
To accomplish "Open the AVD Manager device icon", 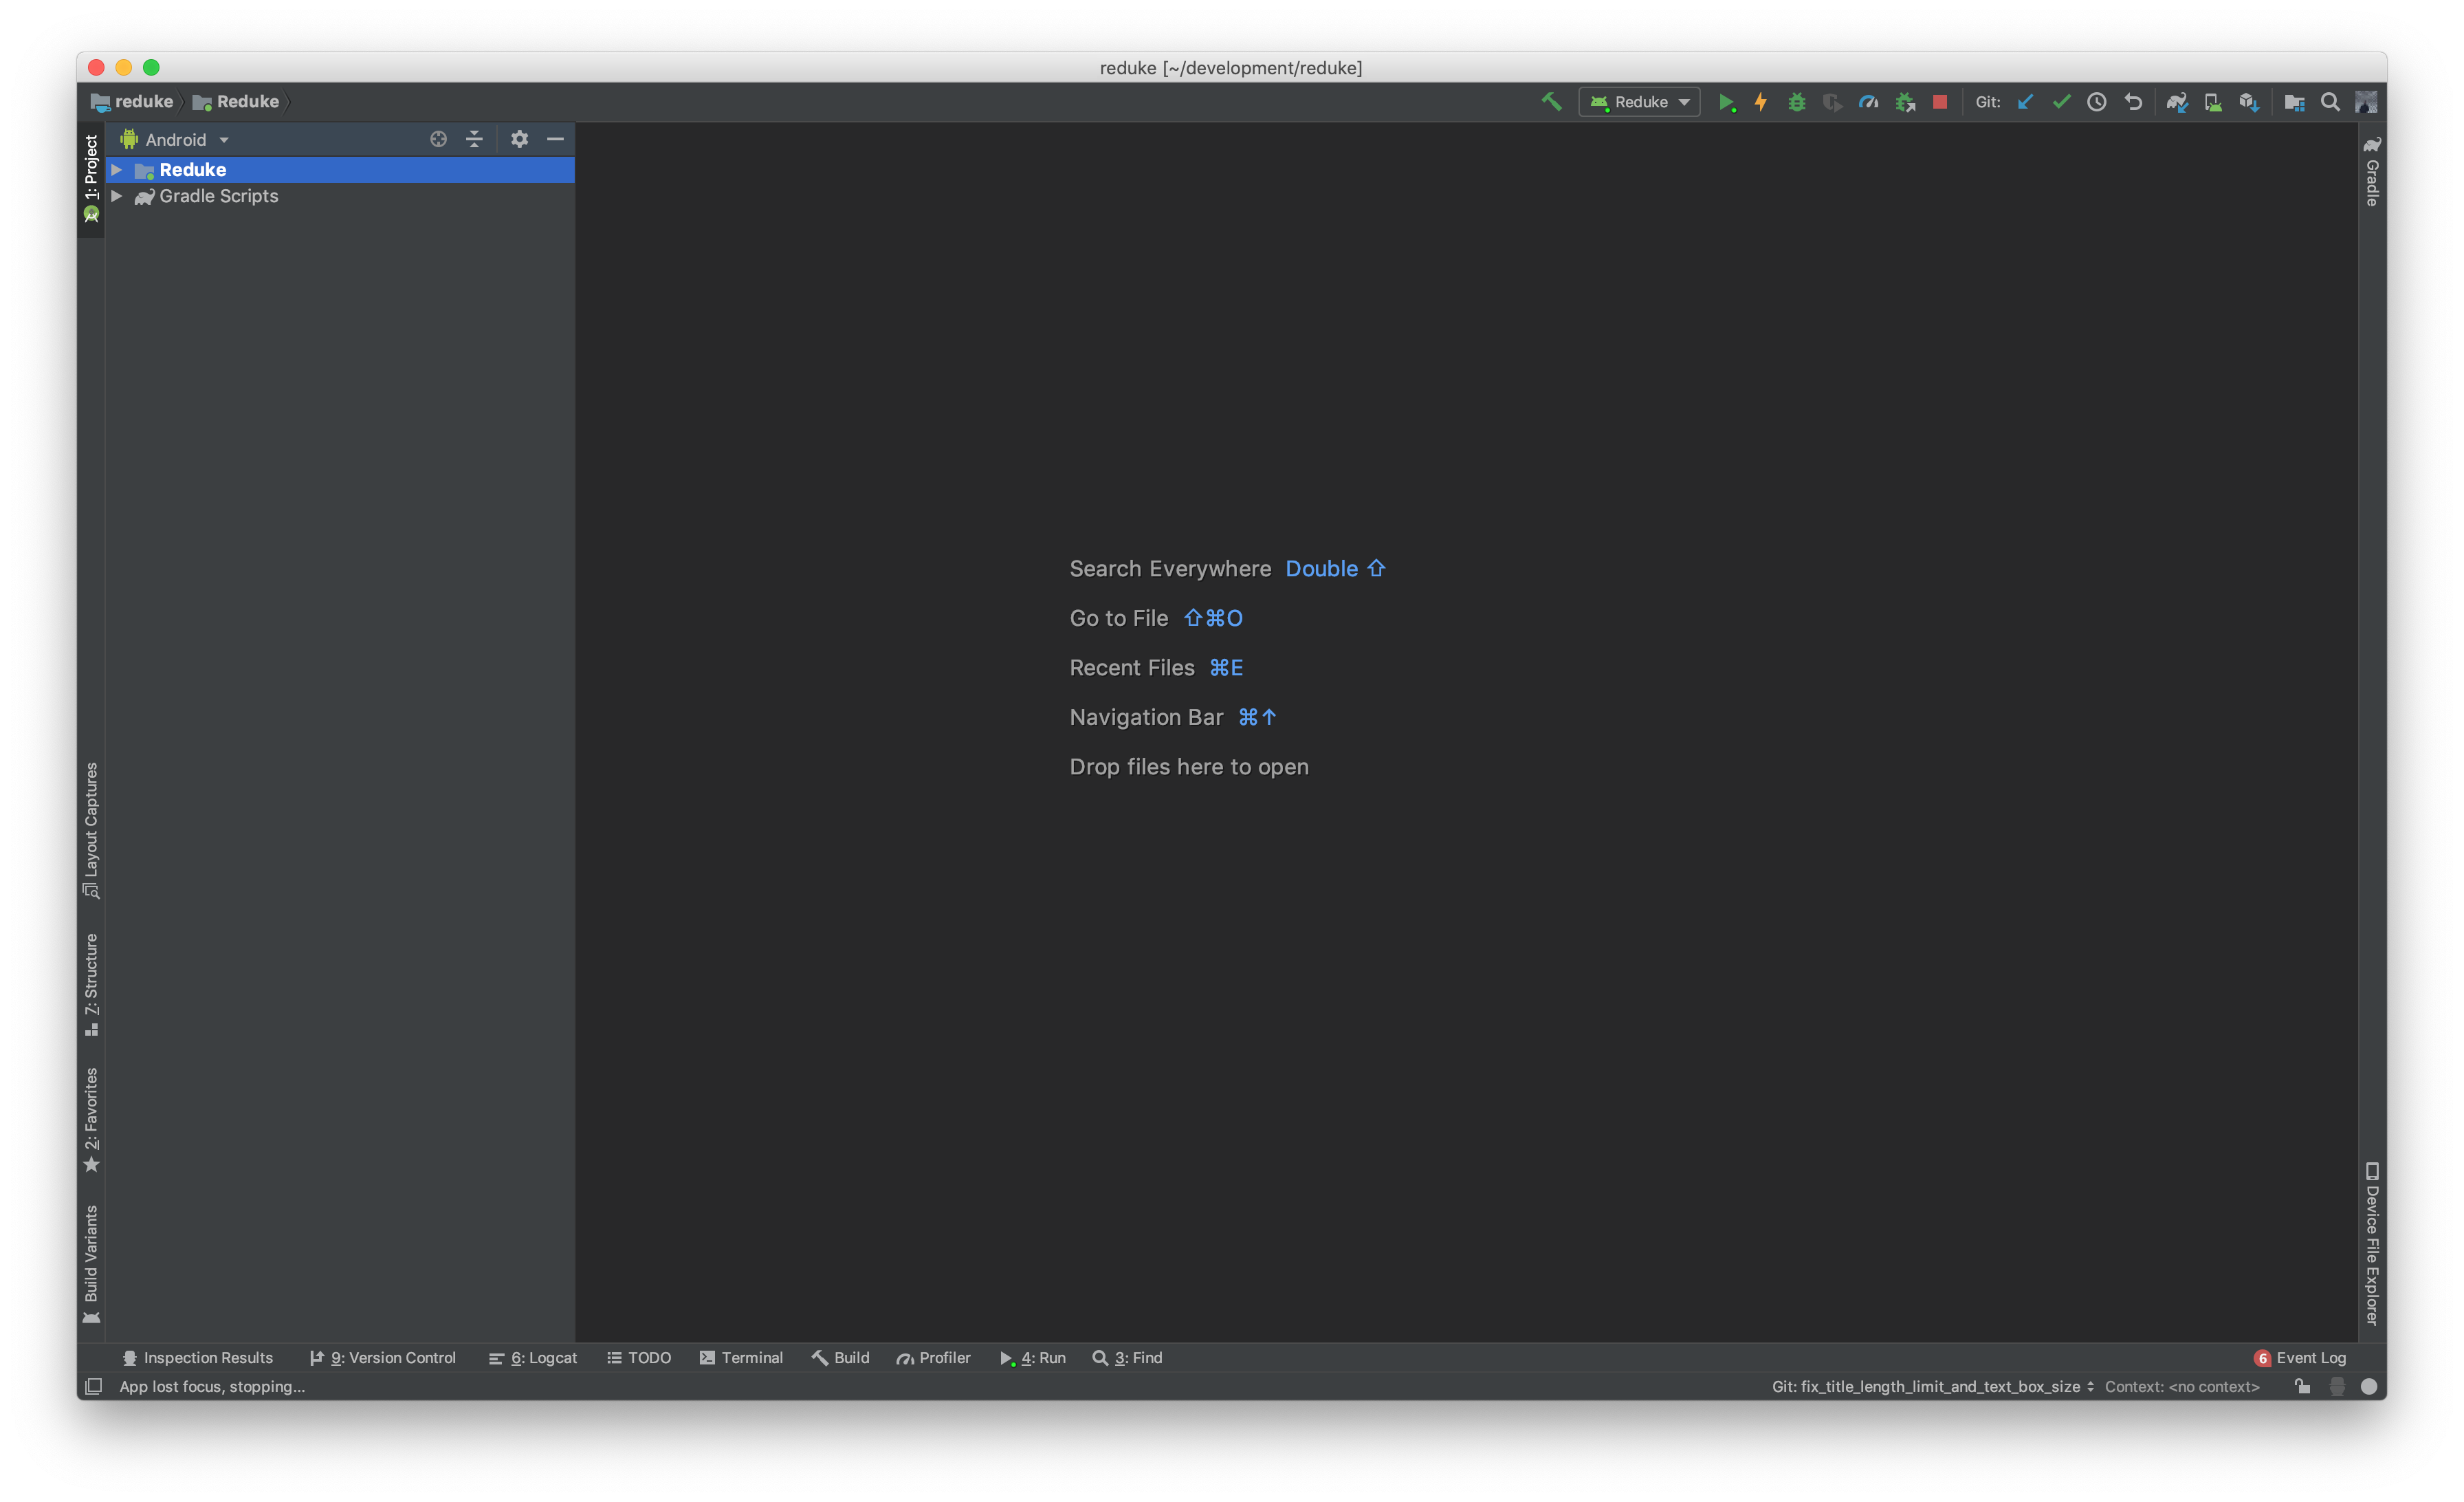I will (x=2213, y=102).
